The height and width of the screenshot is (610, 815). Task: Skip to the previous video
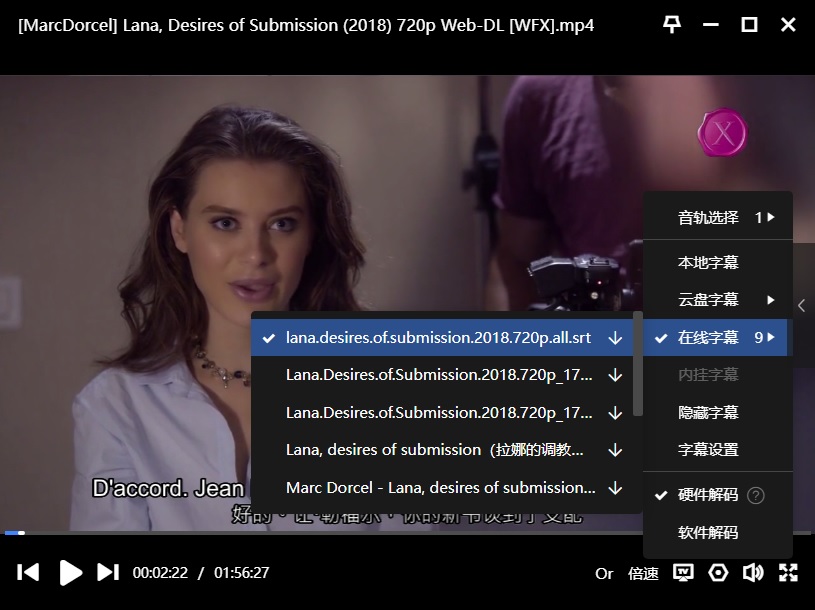pos(29,572)
